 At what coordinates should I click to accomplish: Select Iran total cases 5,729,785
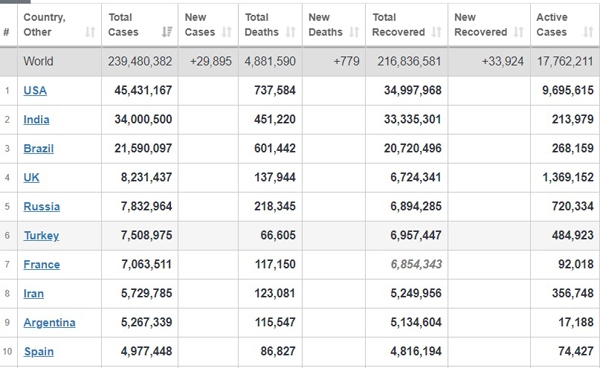point(147,293)
